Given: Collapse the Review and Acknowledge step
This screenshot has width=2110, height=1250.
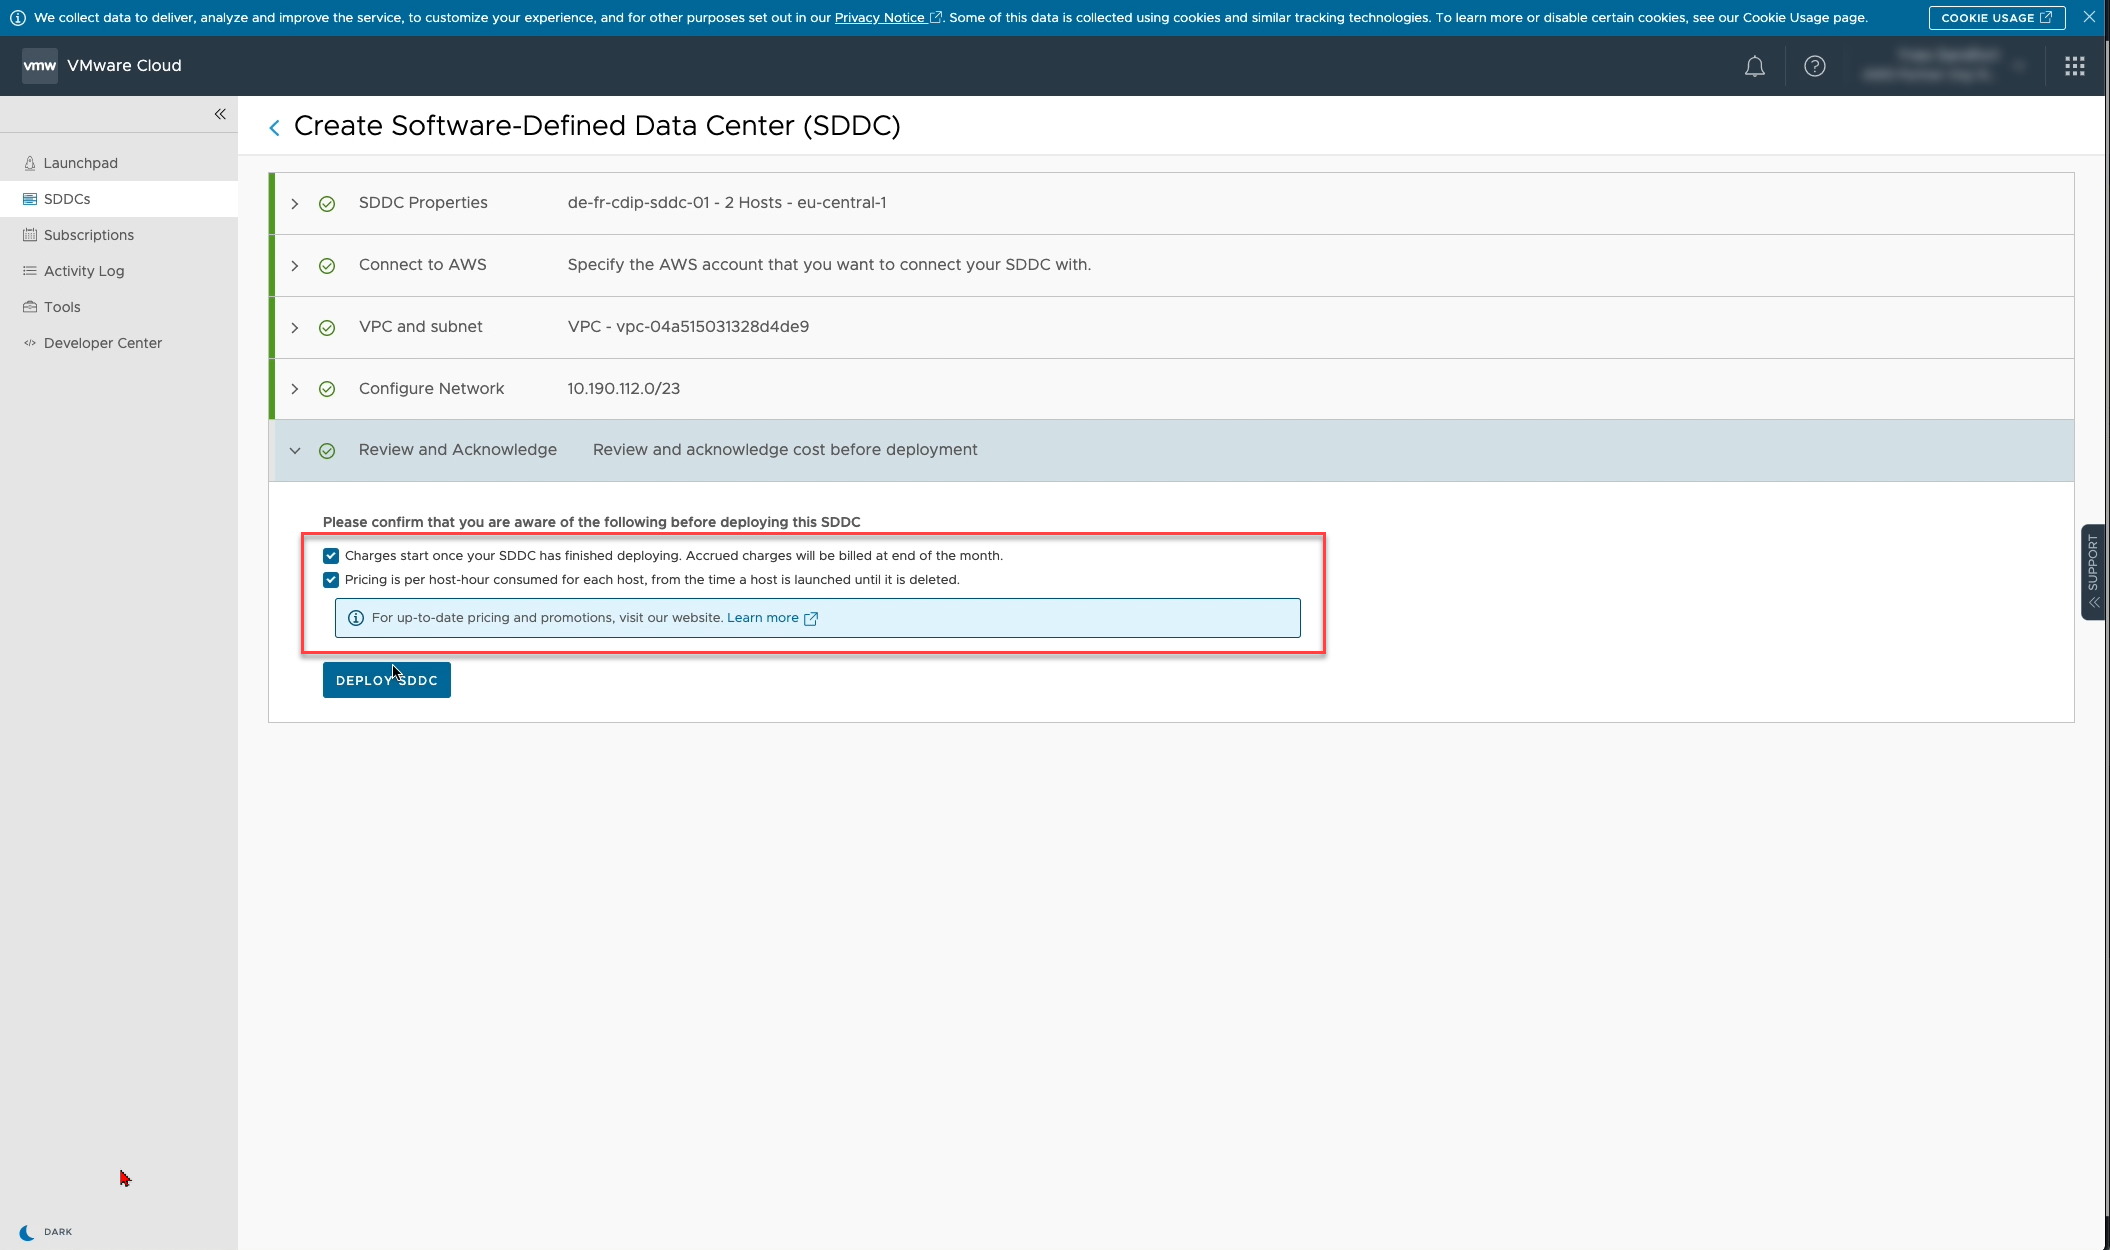Looking at the screenshot, I should coord(295,451).
